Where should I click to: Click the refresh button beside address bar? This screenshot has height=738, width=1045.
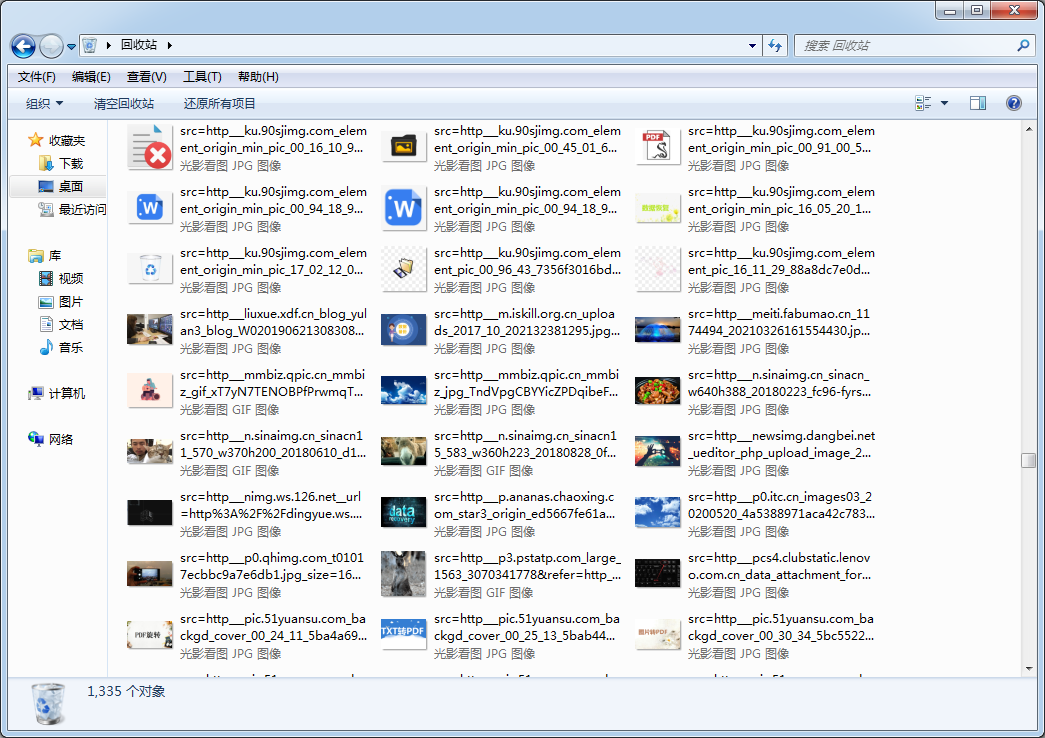point(775,46)
